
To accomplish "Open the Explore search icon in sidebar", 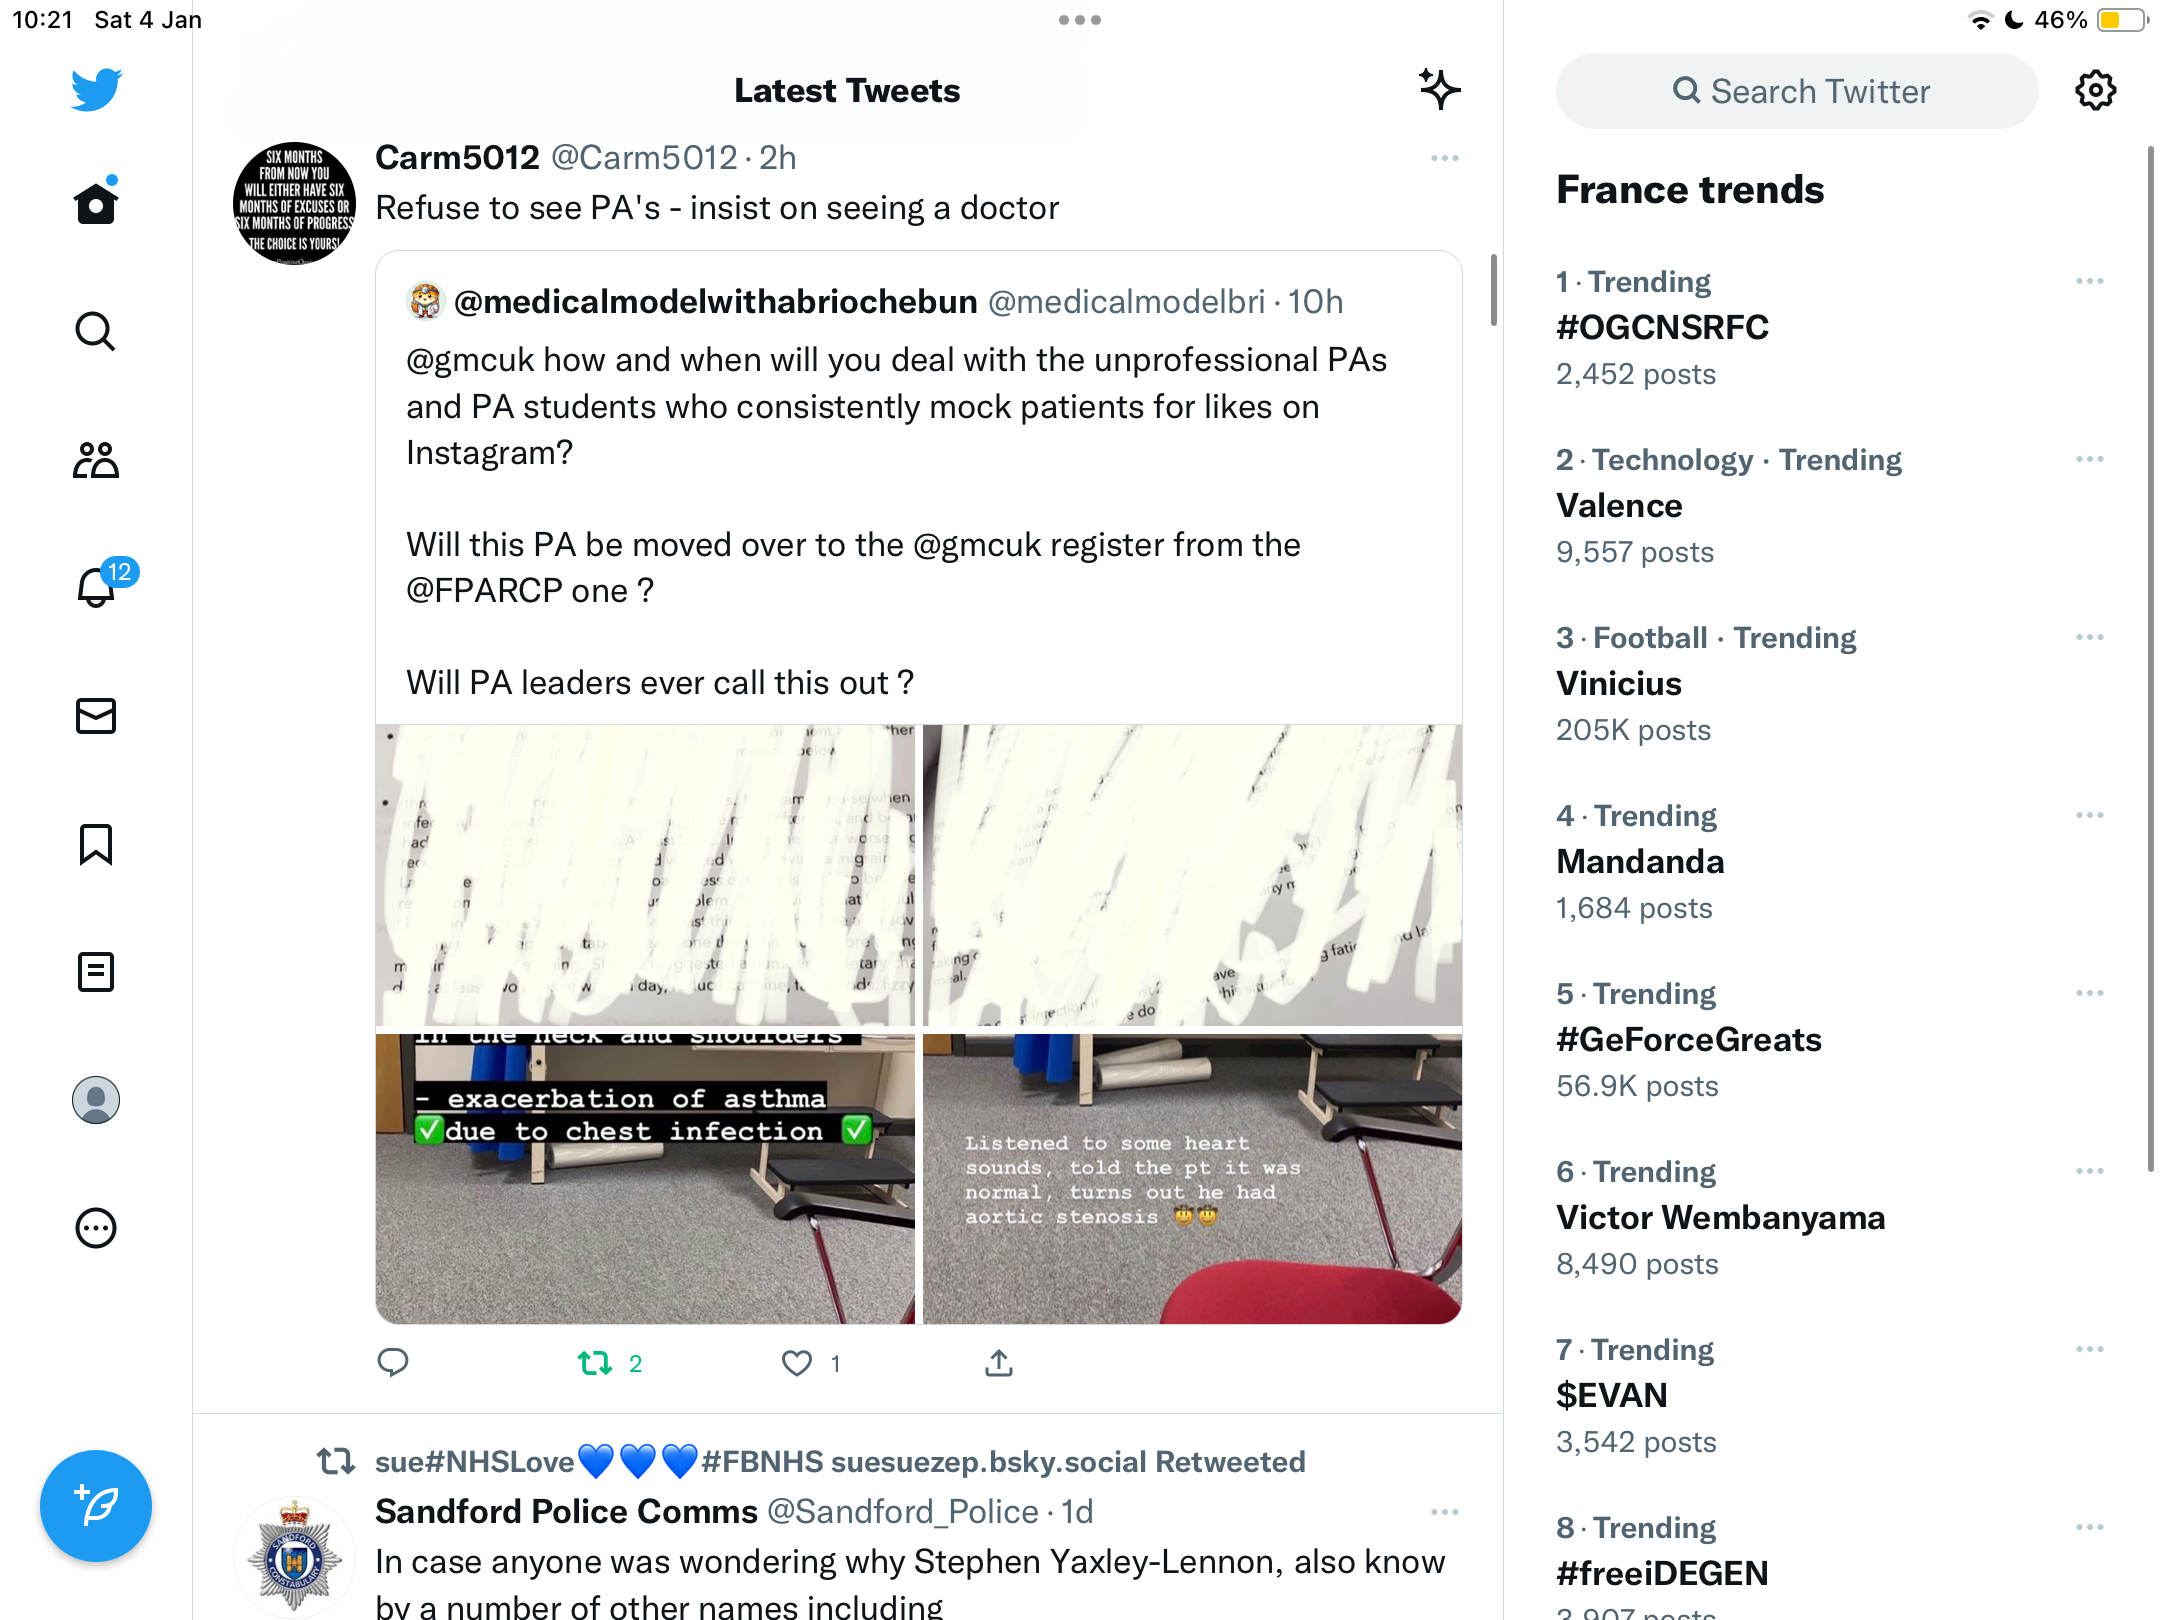I will tap(96, 332).
